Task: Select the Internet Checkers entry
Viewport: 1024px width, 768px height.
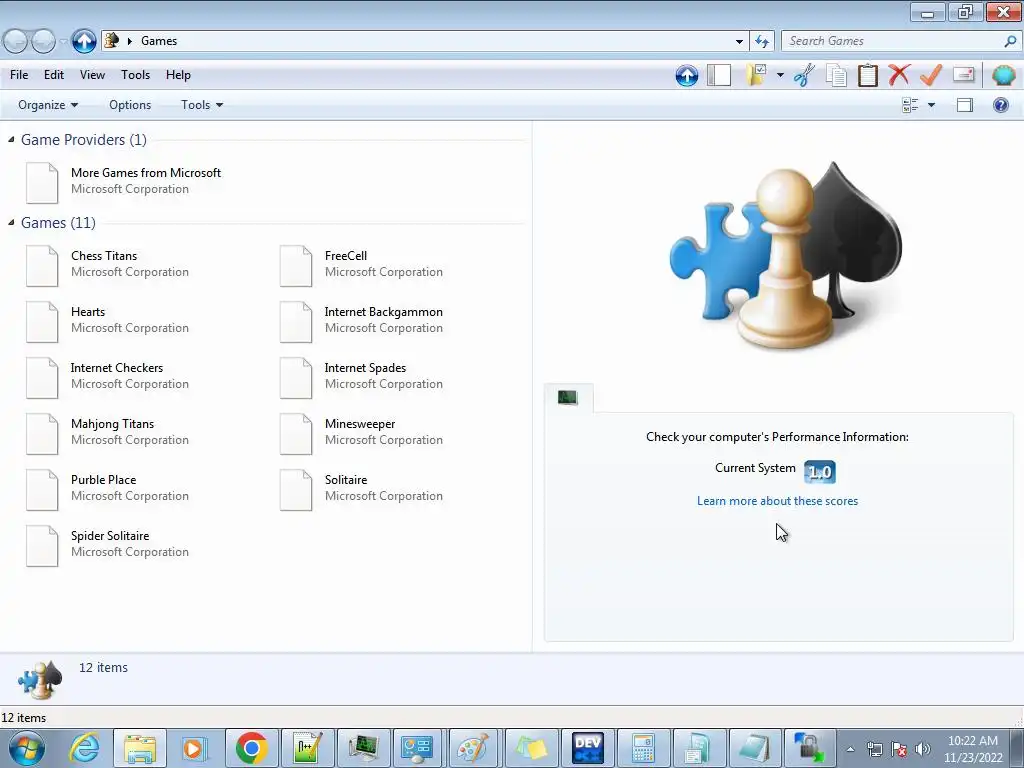Action: click(108, 376)
